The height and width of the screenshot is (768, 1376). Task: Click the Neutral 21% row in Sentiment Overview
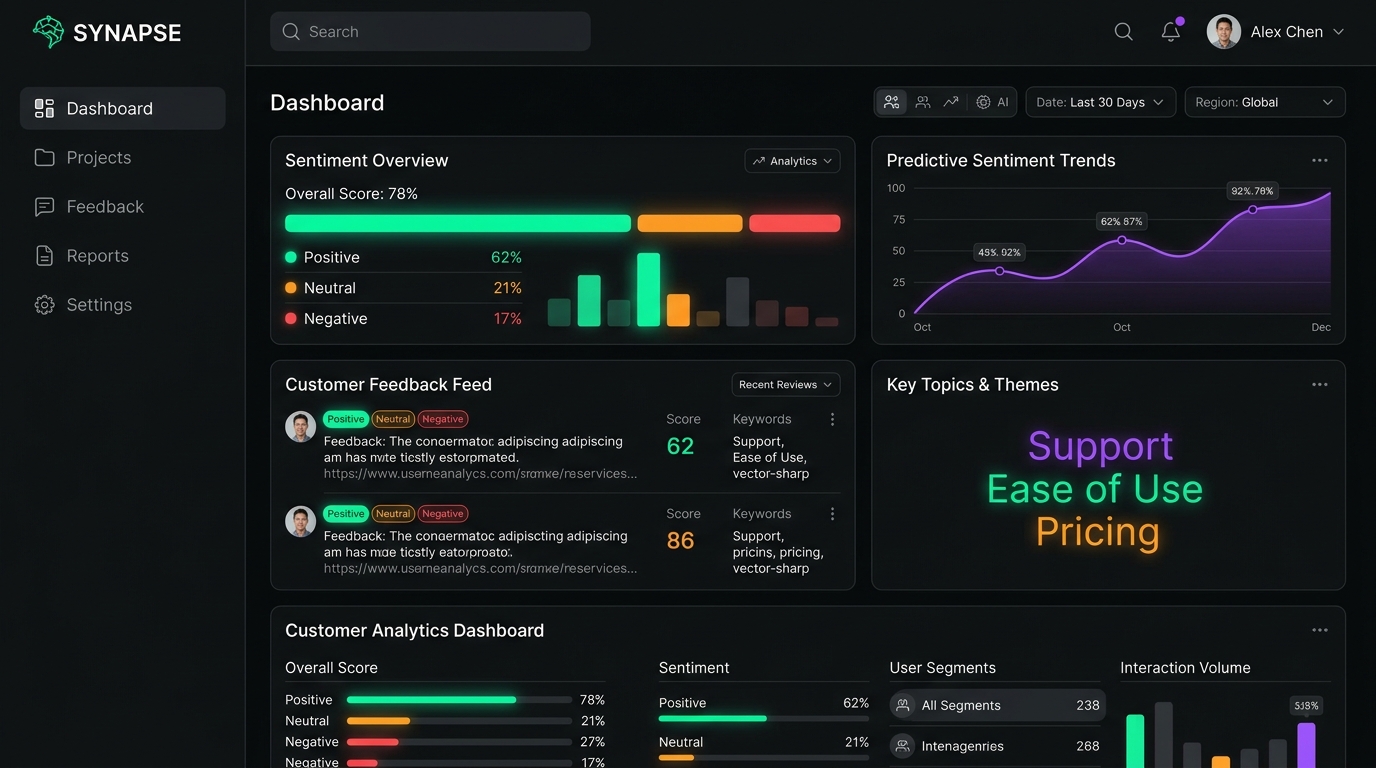tap(403, 288)
